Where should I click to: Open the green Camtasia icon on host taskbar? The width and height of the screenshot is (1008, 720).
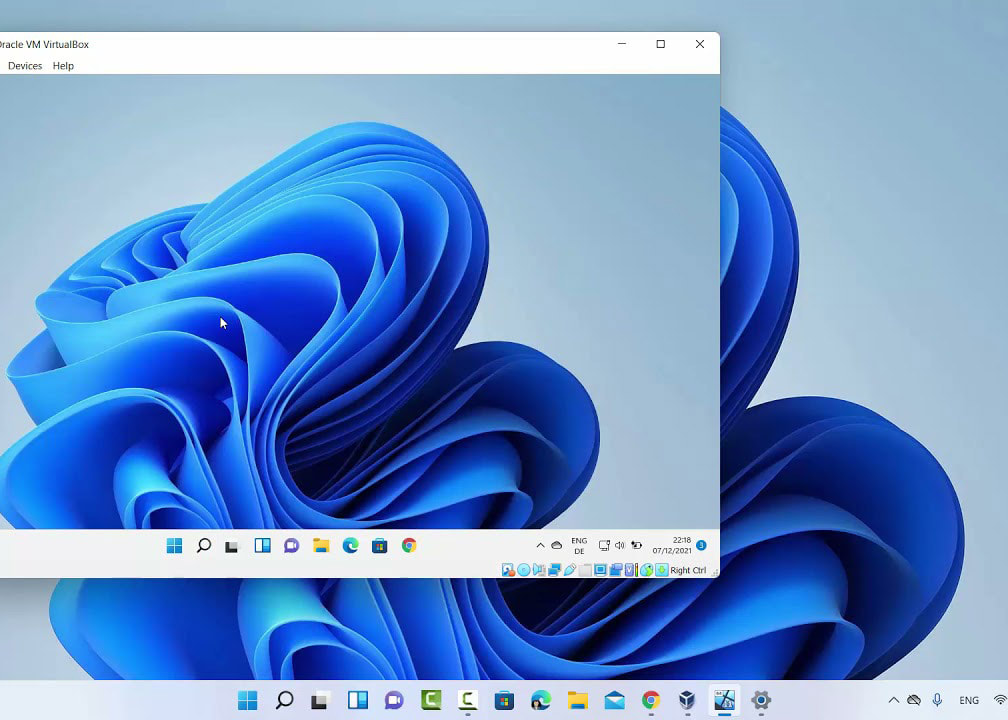[x=431, y=700]
